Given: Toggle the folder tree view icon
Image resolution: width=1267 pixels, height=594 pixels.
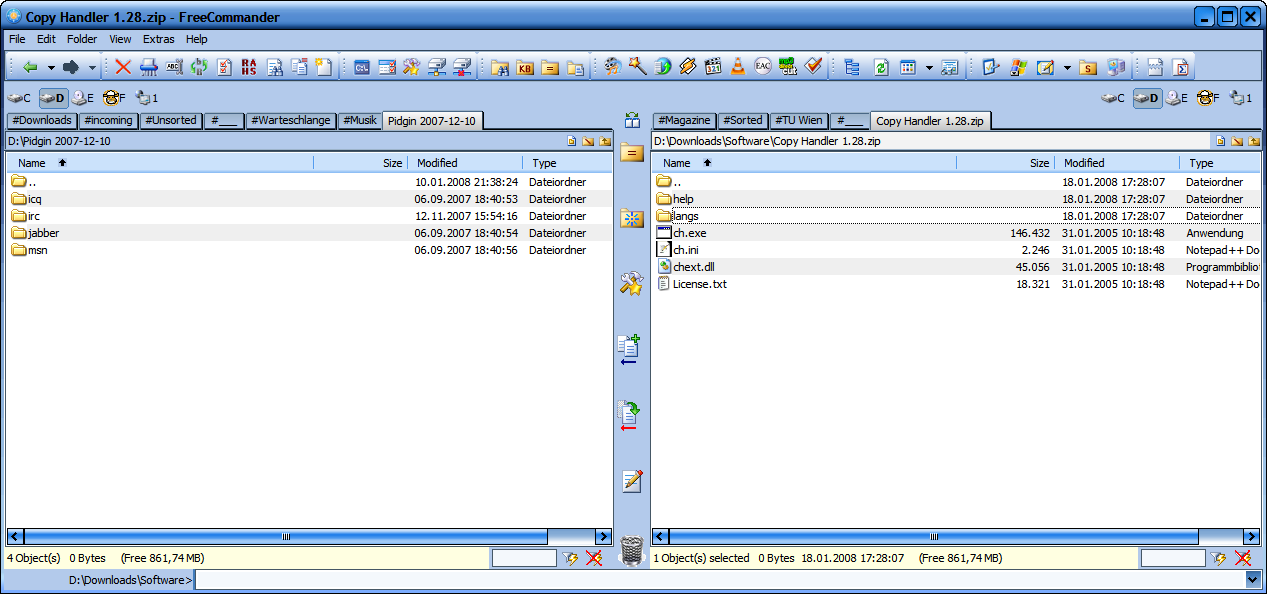Looking at the screenshot, I should pyautogui.click(x=852, y=67).
